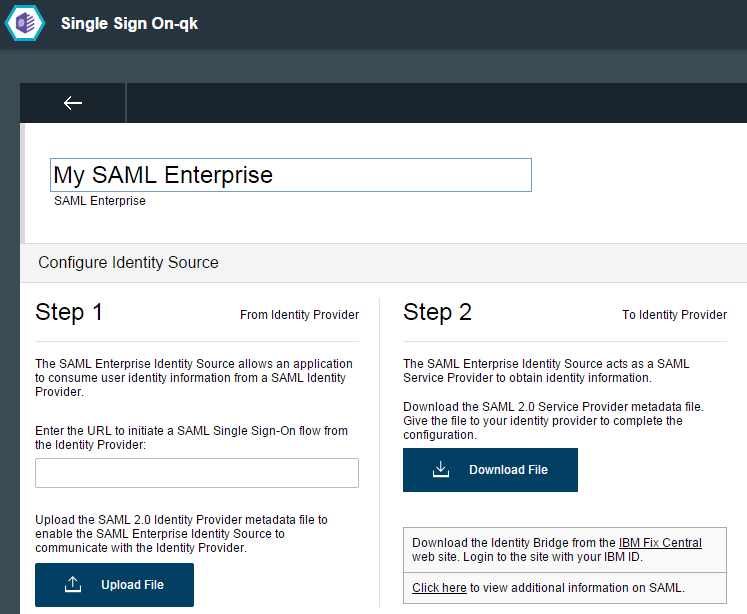Click the SAML Enterprise subtitle text
747x614 pixels.
coord(100,201)
